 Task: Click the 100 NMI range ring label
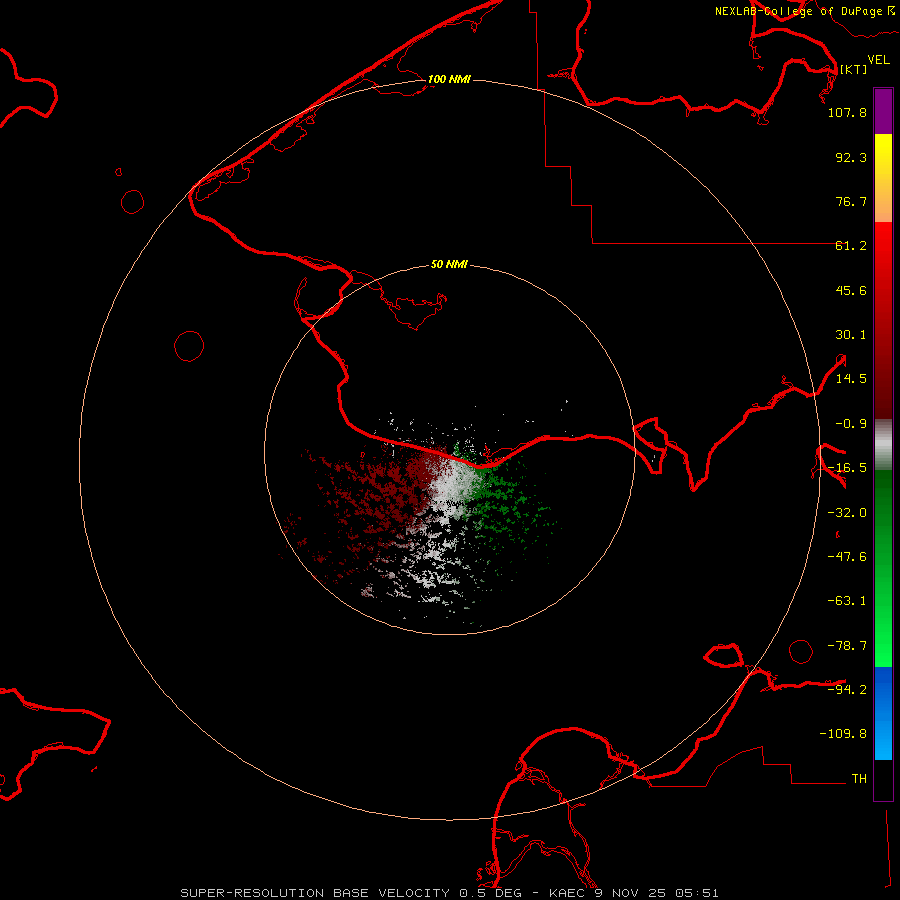click(x=449, y=79)
